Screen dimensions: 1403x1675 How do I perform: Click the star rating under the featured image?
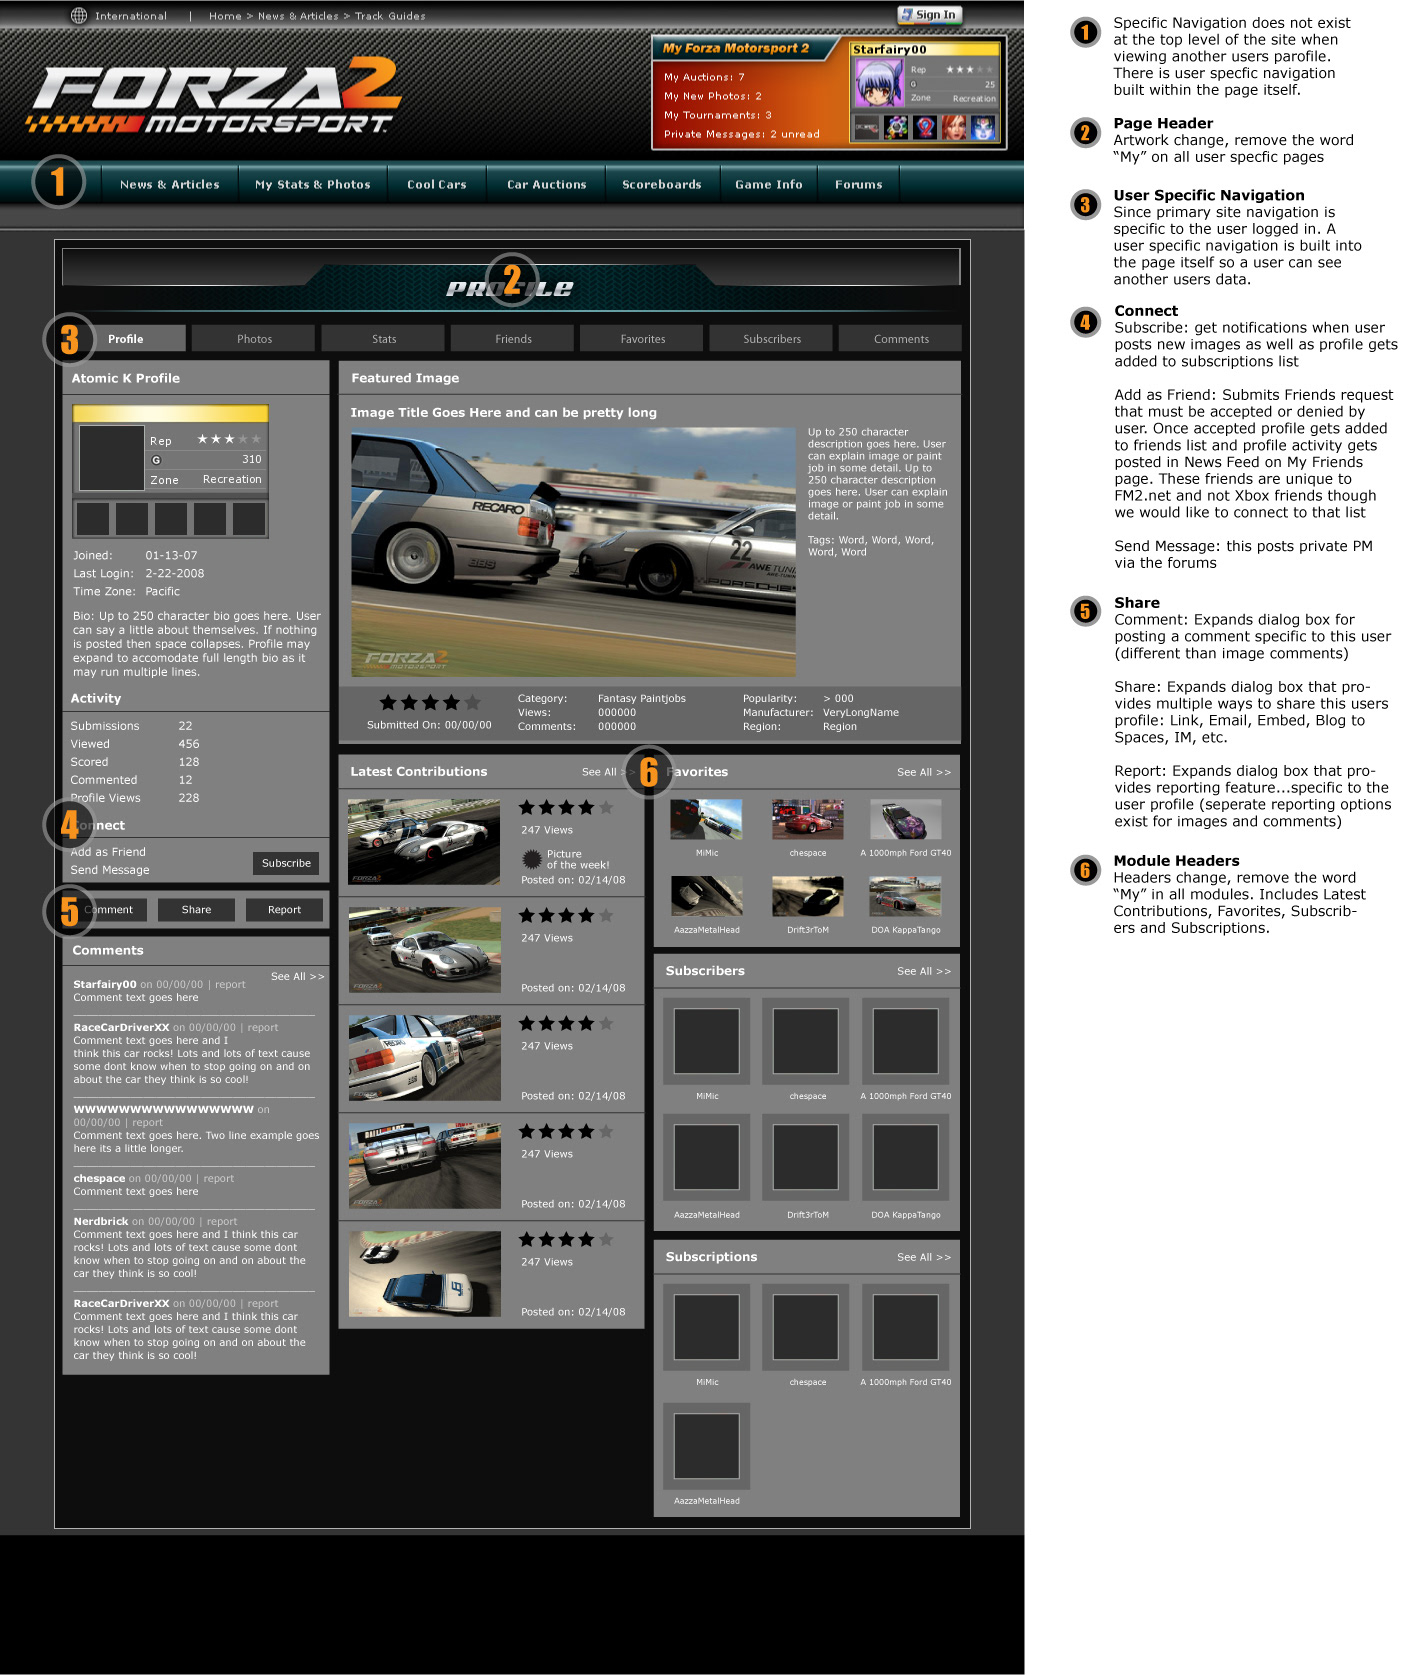click(430, 703)
